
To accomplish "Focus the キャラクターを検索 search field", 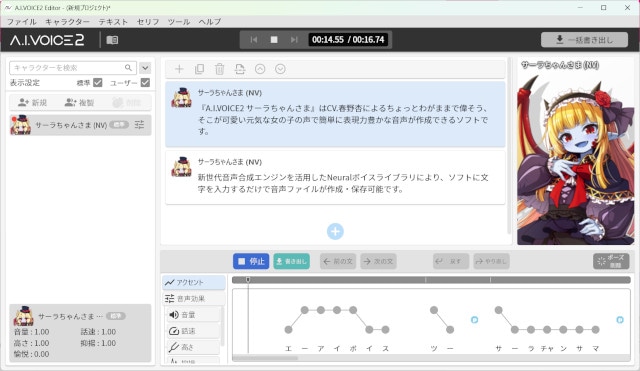I will point(73,68).
